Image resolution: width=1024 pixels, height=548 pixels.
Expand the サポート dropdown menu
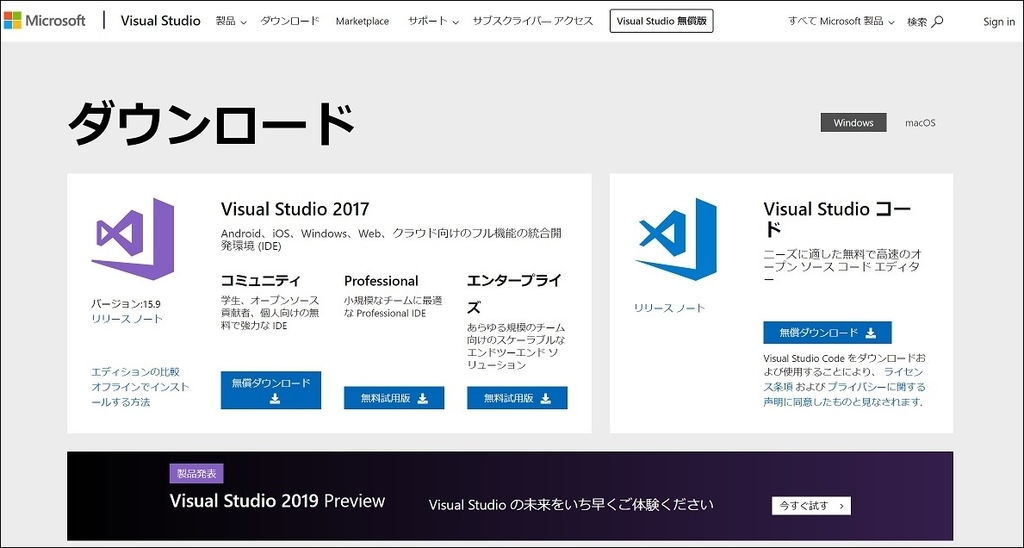[x=434, y=22]
